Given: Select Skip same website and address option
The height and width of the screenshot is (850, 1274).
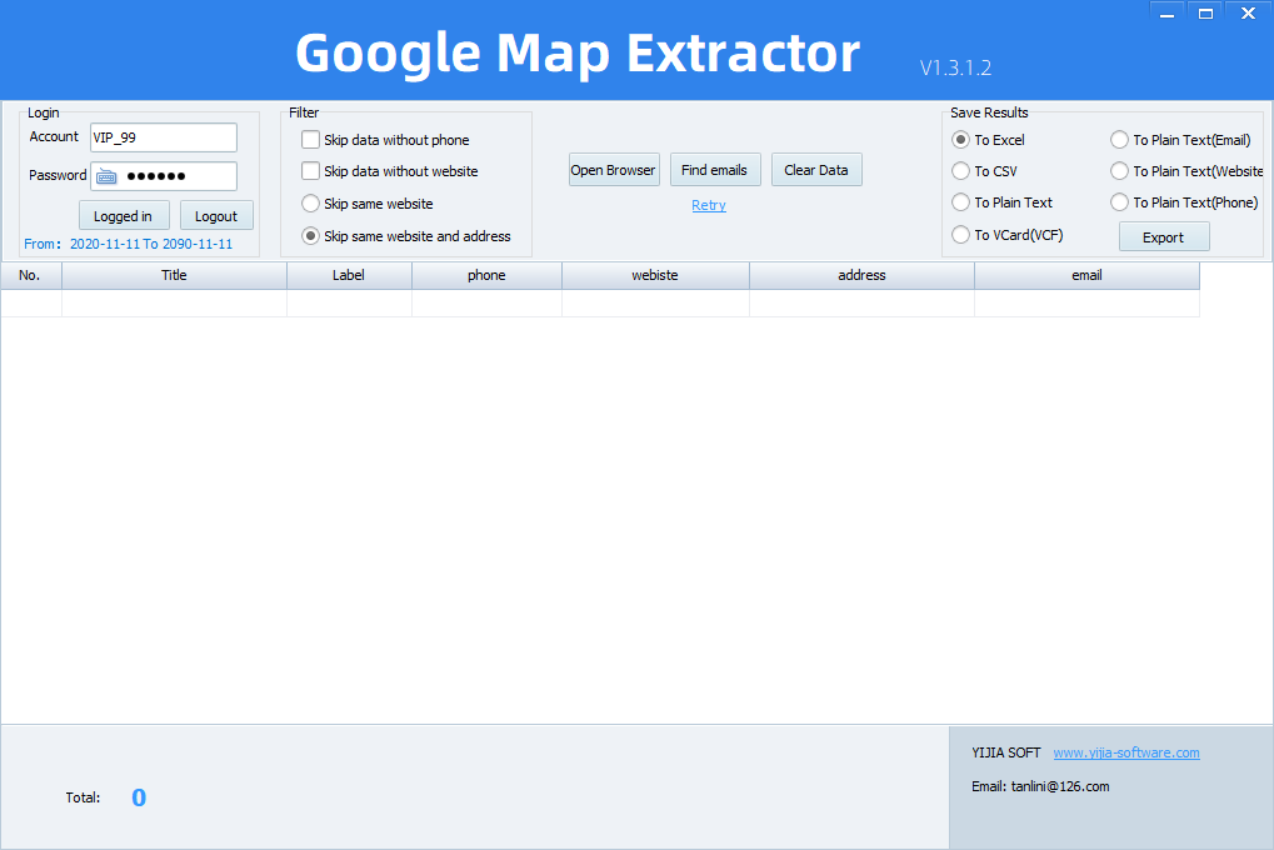Looking at the screenshot, I should coord(311,236).
